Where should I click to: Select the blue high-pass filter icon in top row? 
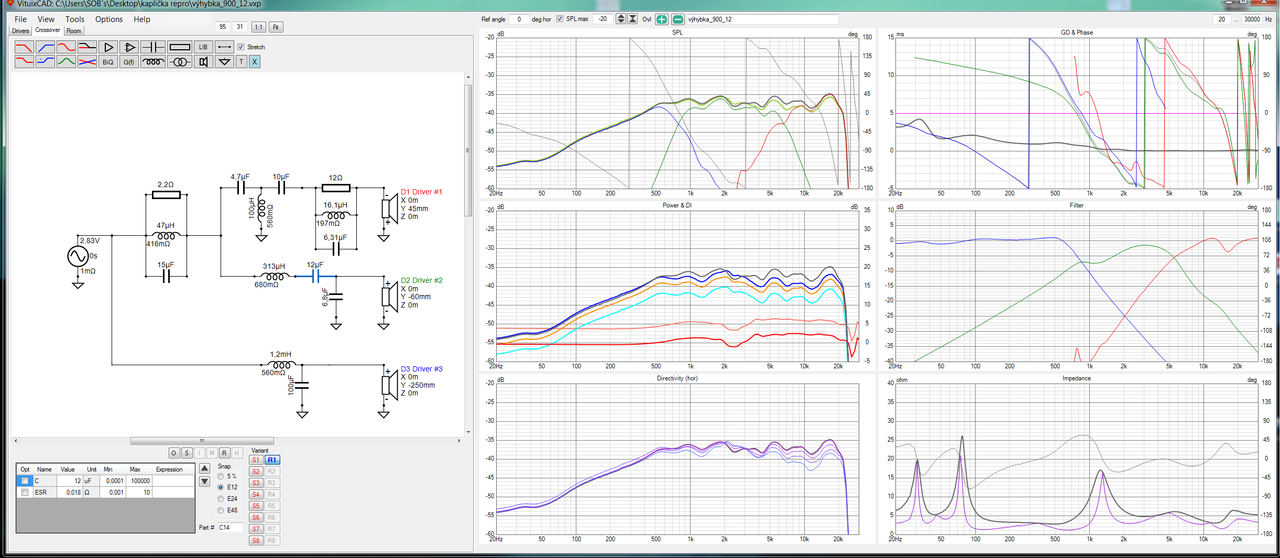pos(45,47)
